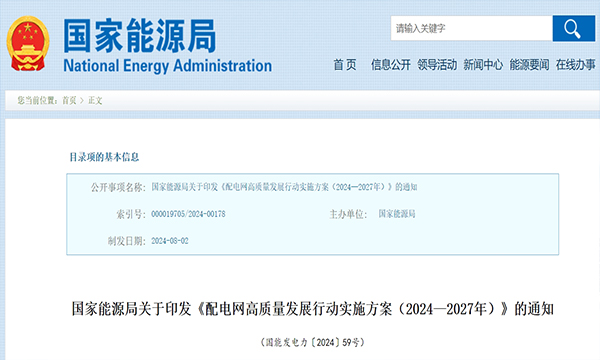
Task: Click the 主办单位 value 国家能源局
Action: (x=397, y=214)
